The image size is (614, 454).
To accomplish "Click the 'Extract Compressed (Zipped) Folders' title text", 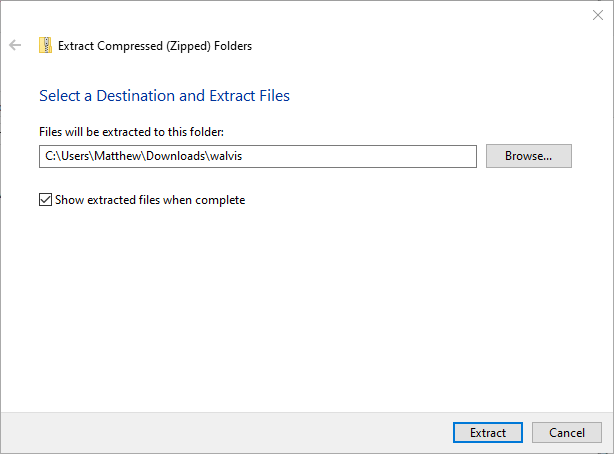I will pyautogui.click(x=155, y=45).
